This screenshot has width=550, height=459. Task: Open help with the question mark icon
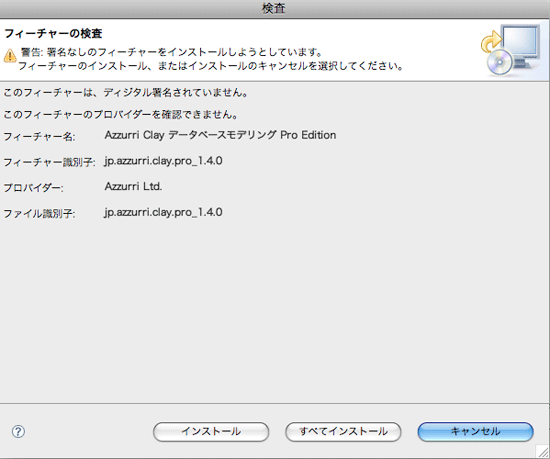pos(18,431)
